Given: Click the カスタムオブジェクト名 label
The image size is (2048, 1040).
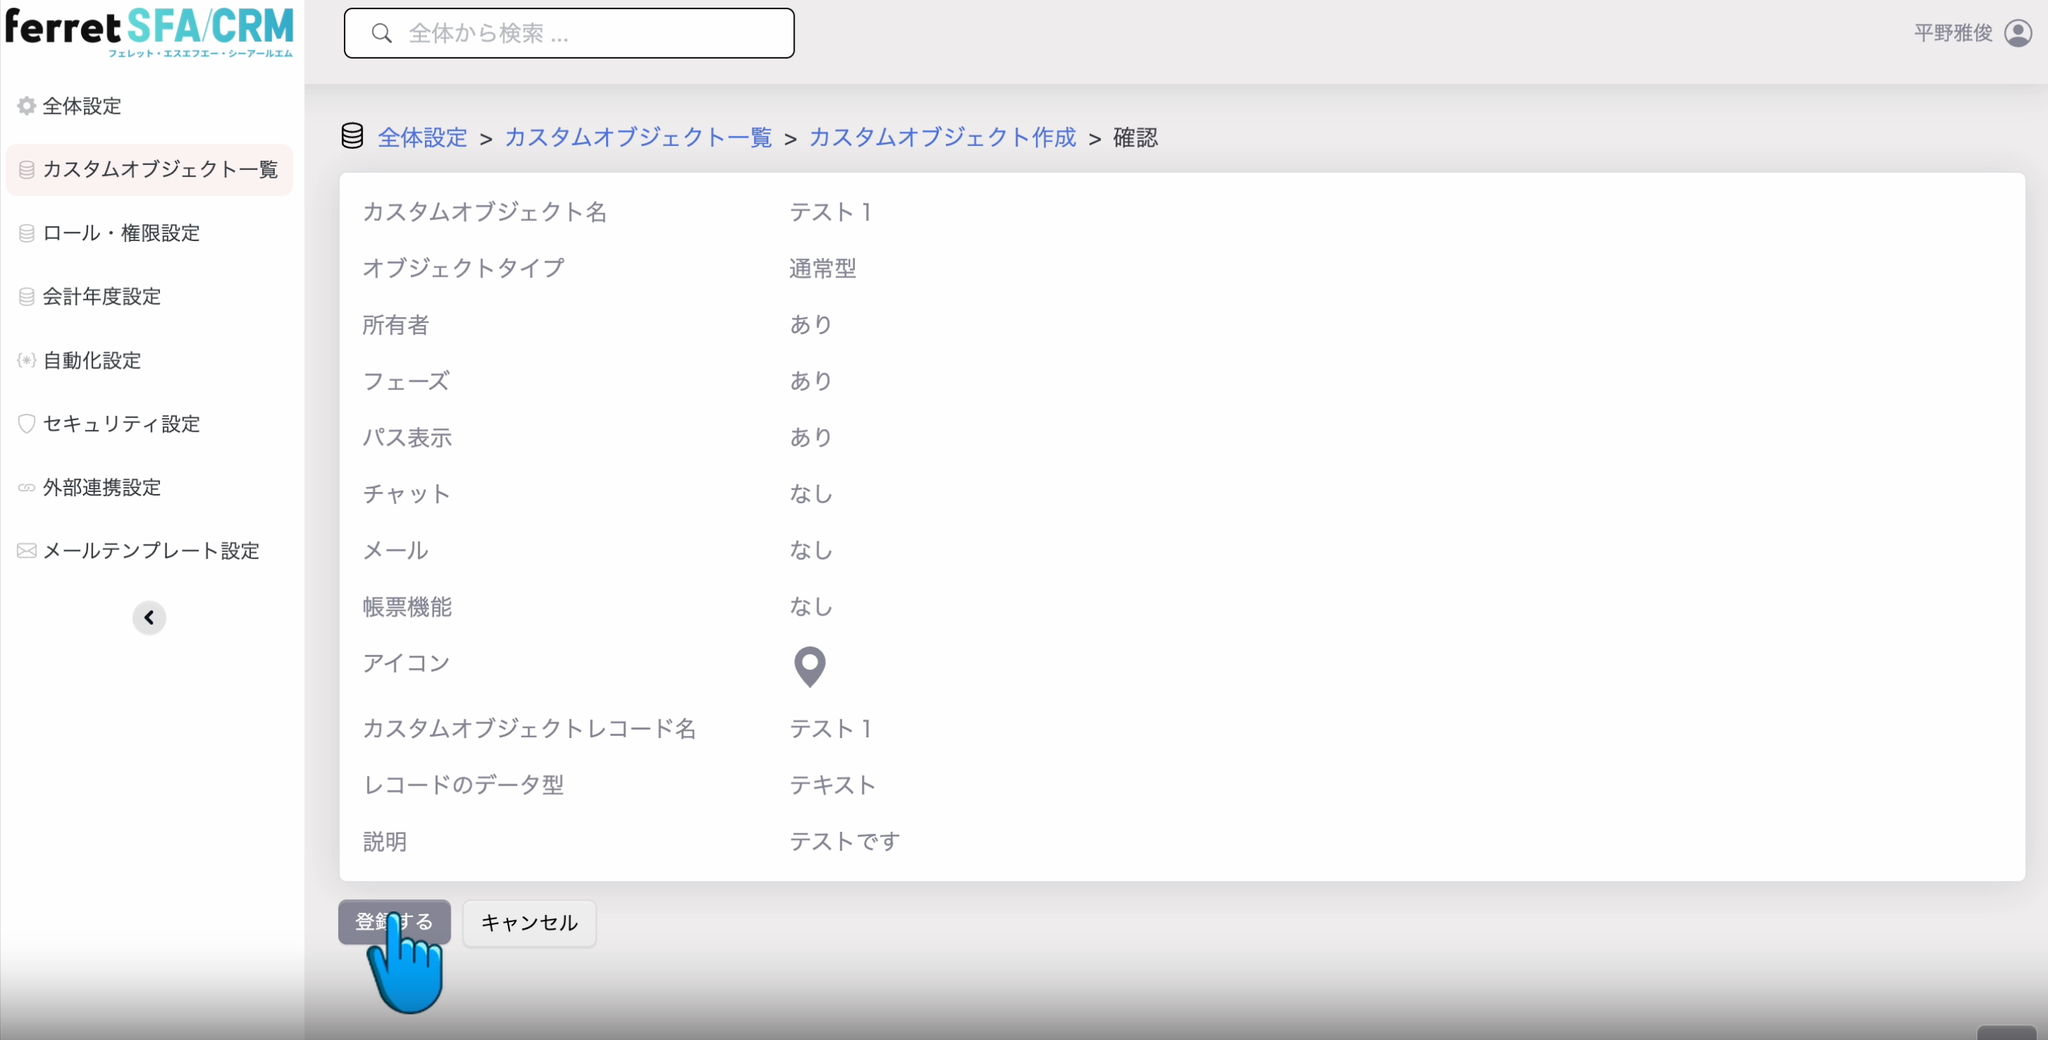Looking at the screenshot, I should 485,212.
